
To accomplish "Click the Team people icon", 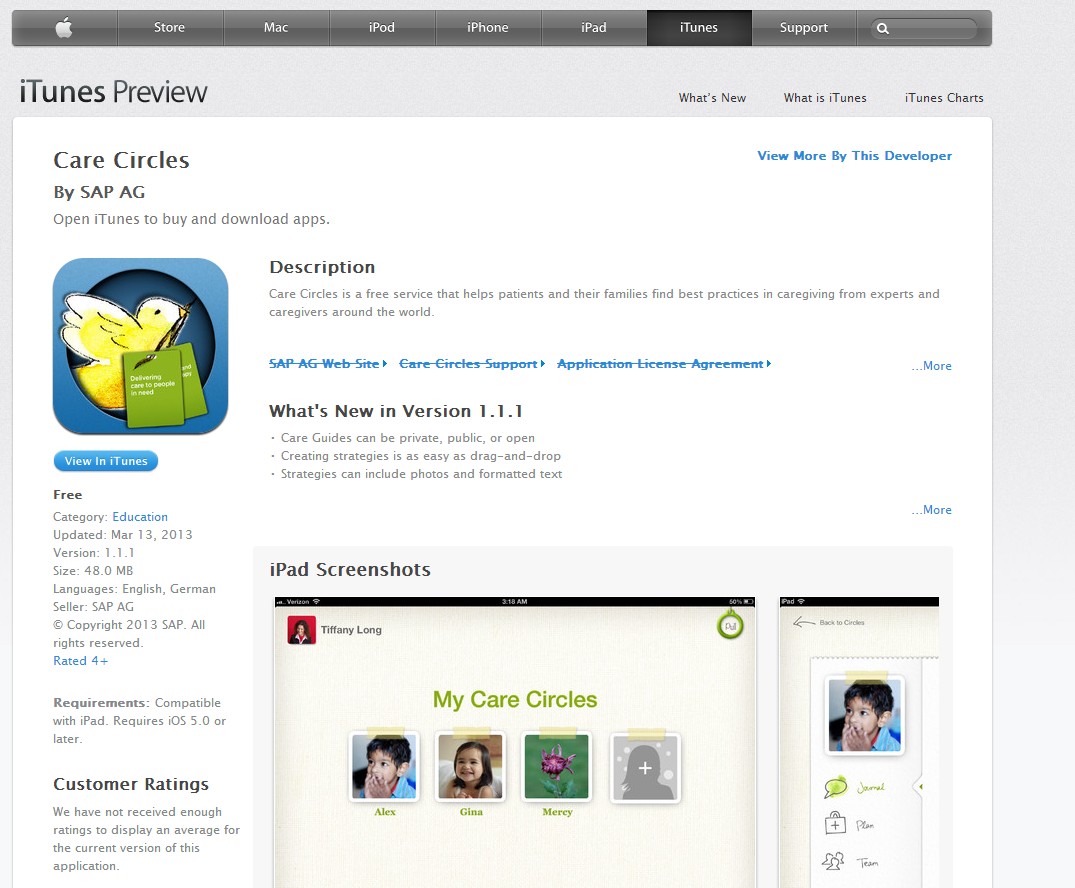I will [x=833, y=861].
